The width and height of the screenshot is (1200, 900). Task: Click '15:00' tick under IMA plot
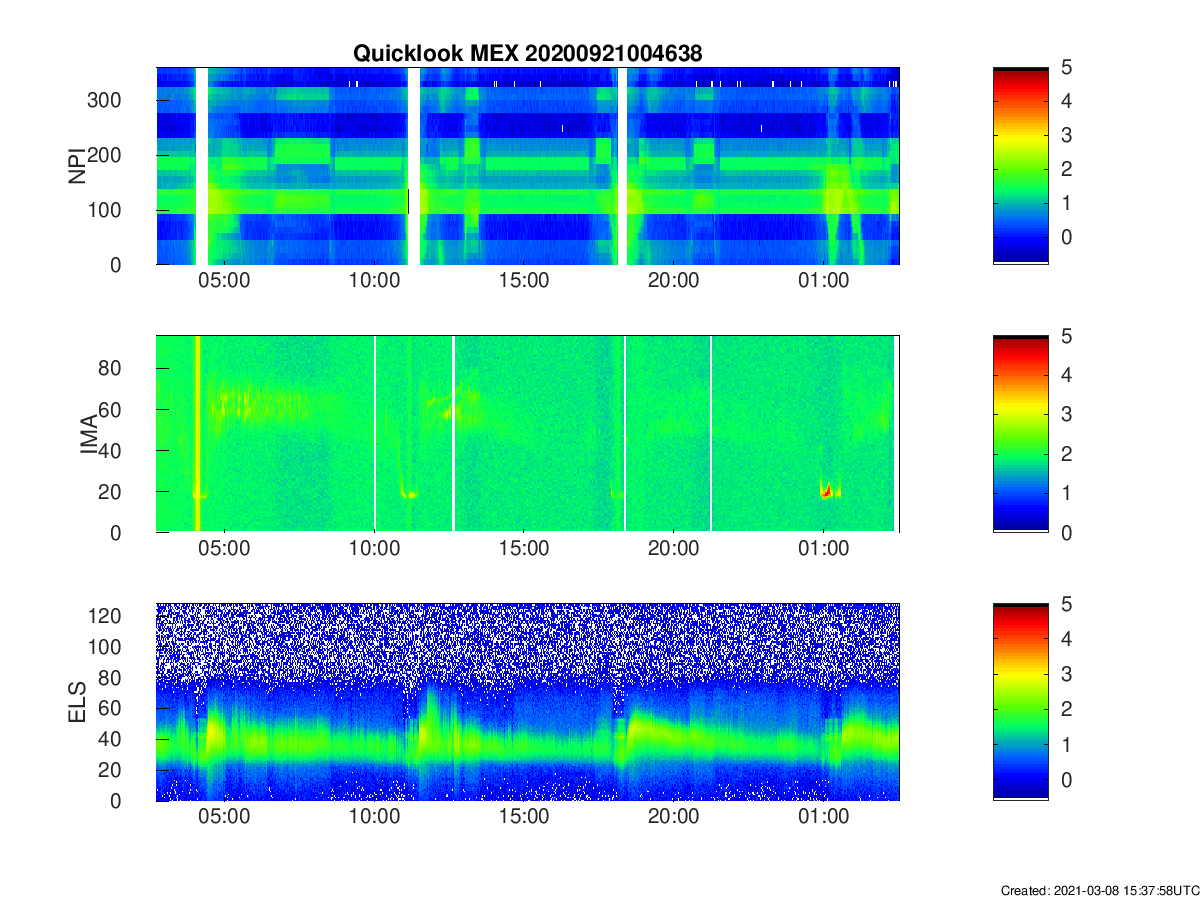click(523, 550)
